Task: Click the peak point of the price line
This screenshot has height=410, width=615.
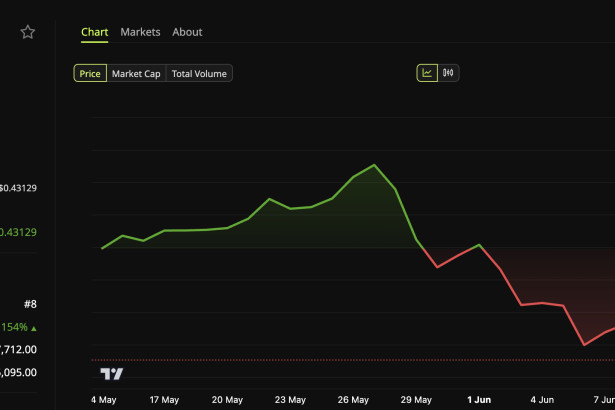Action: pyautogui.click(x=374, y=165)
